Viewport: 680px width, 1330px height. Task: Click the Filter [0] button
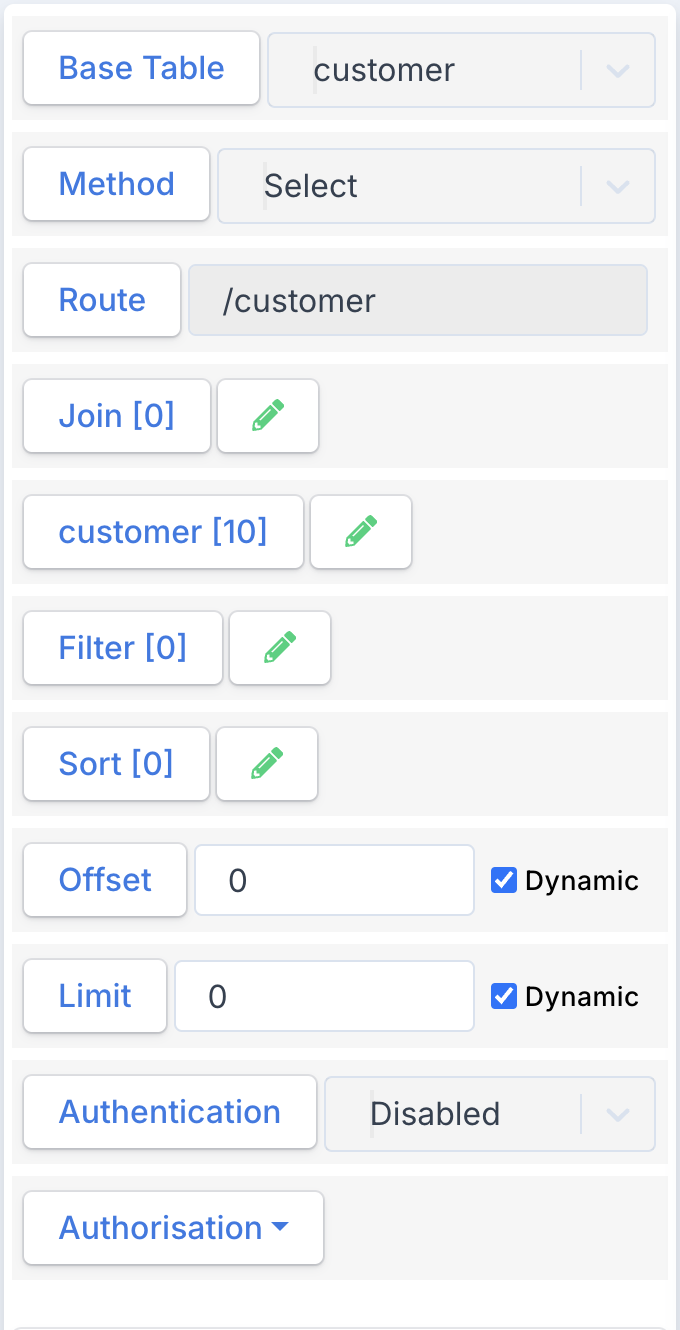pyautogui.click(x=122, y=648)
